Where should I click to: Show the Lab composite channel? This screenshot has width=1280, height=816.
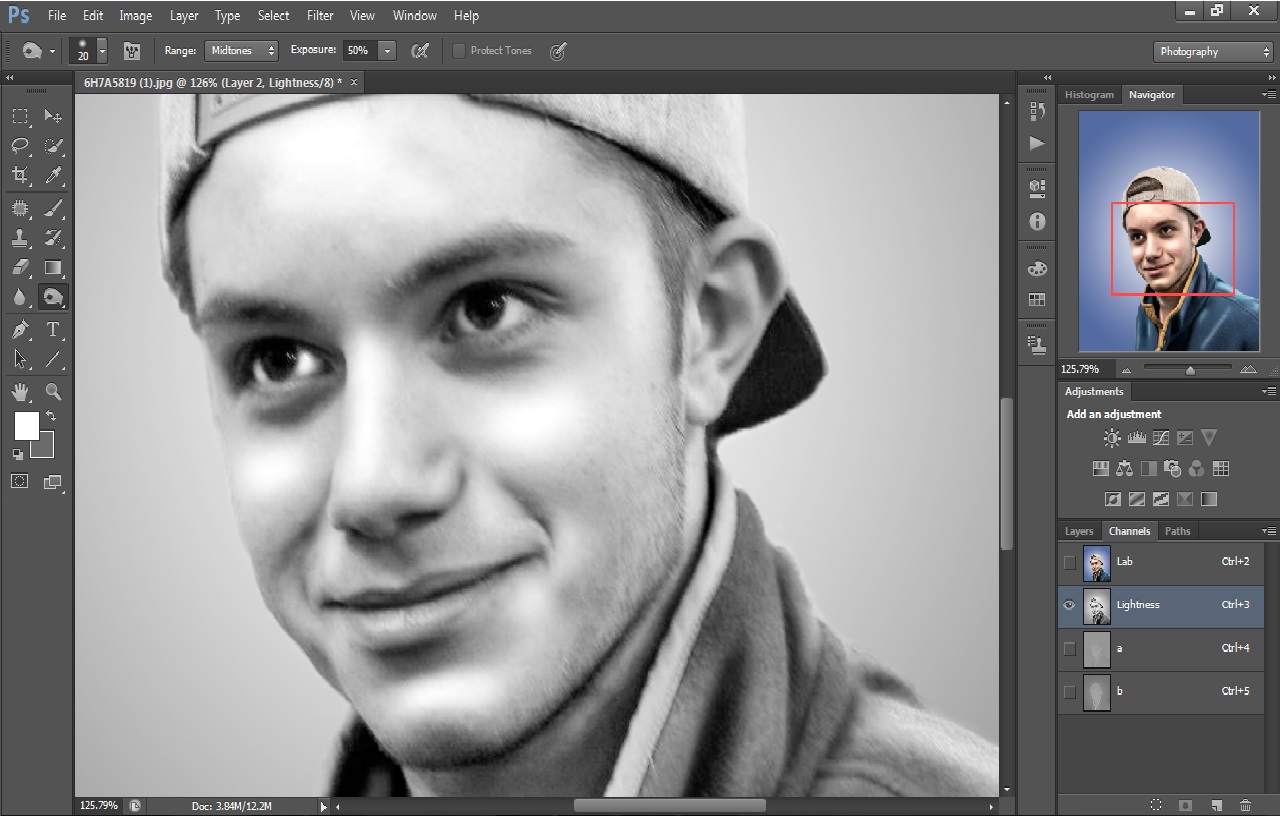pyautogui.click(x=1070, y=562)
